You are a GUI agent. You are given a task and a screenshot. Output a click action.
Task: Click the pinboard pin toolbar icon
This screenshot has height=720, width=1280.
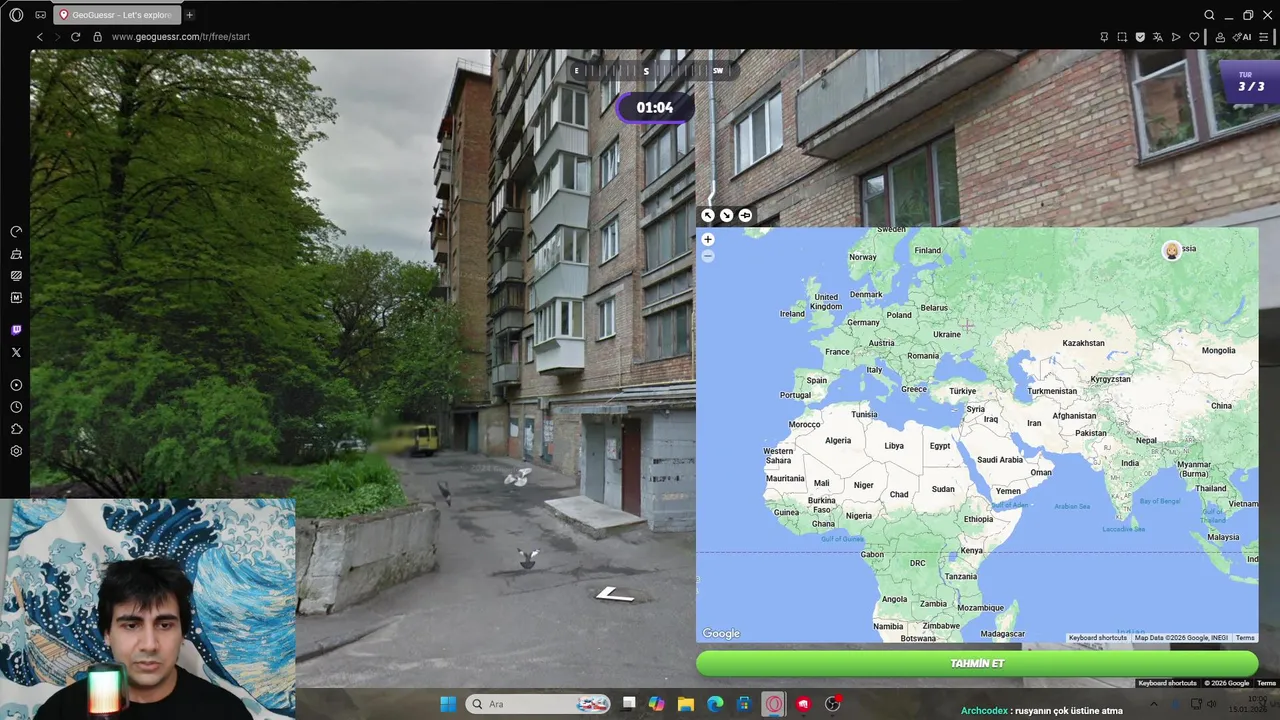[1104, 37]
